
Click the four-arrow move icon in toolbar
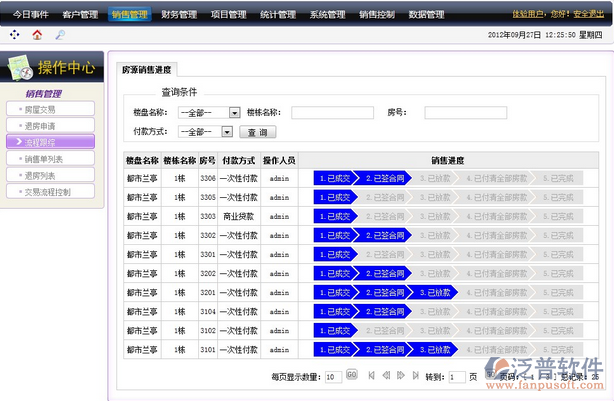[14, 34]
